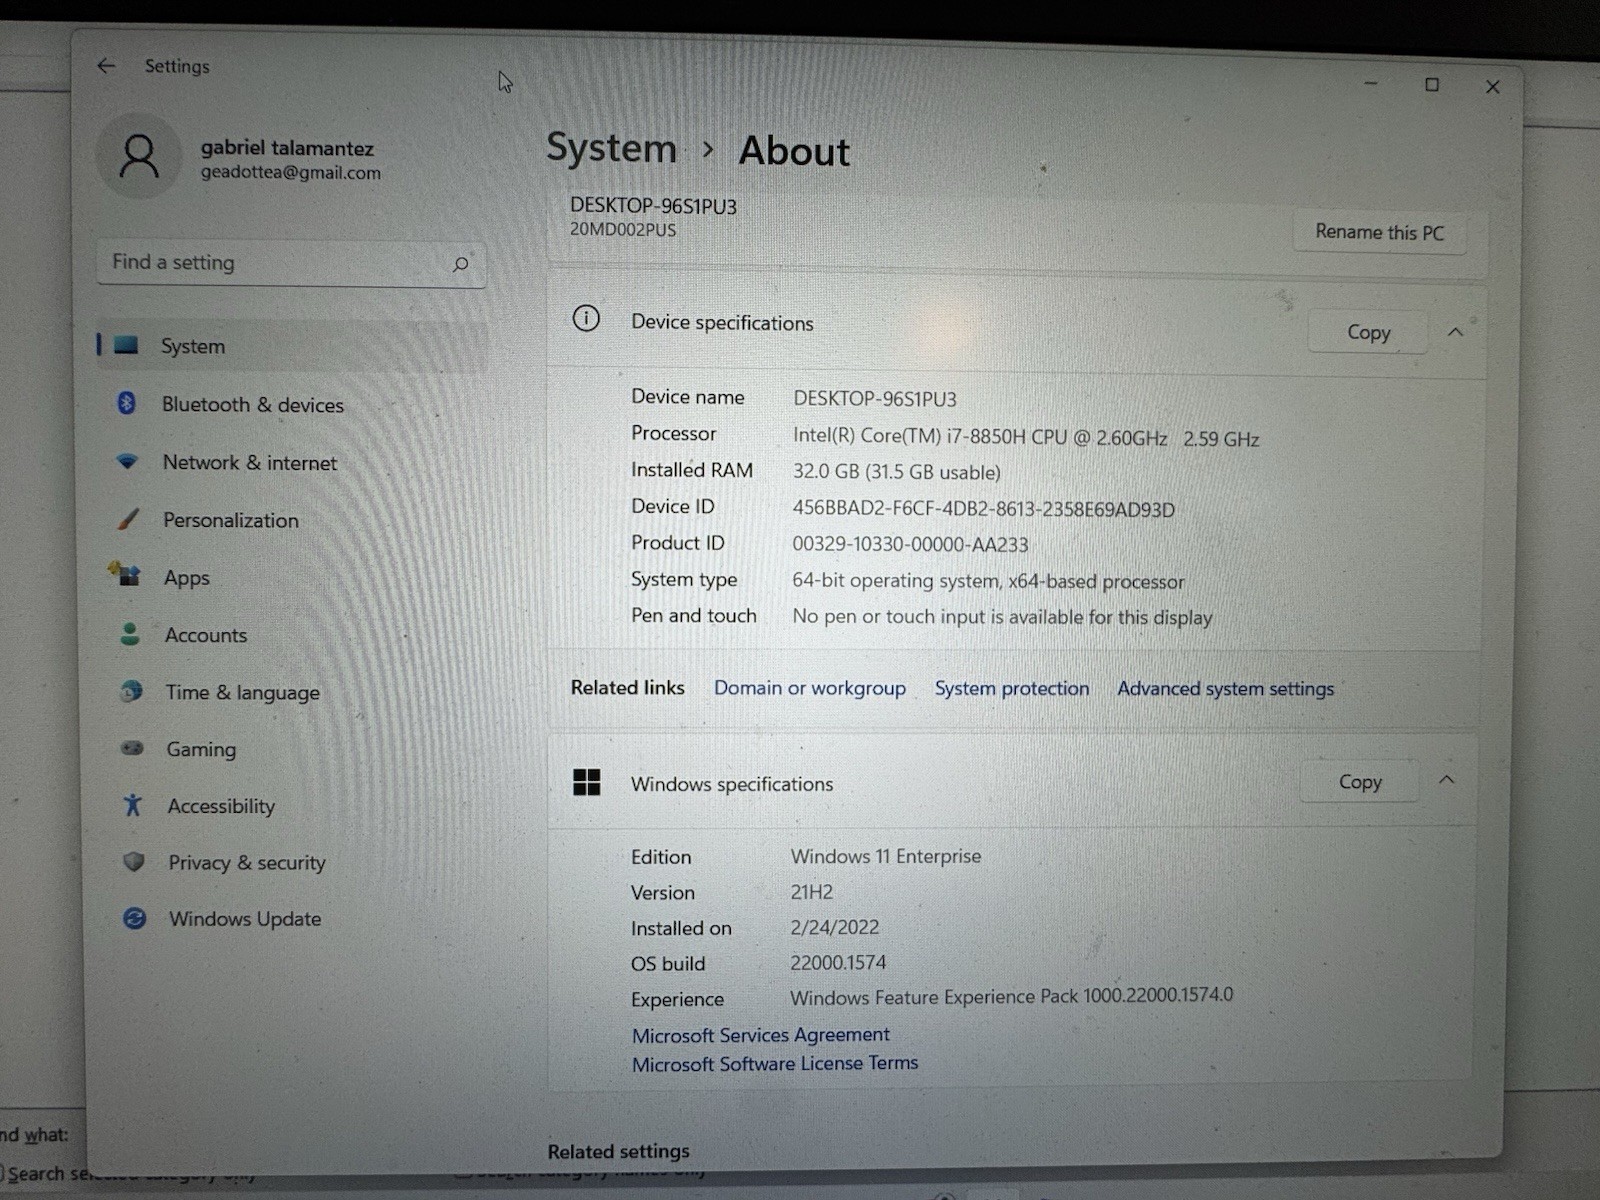Maximize the Settings window
The image size is (1600, 1200).
pyautogui.click(x=1432, y=85)
